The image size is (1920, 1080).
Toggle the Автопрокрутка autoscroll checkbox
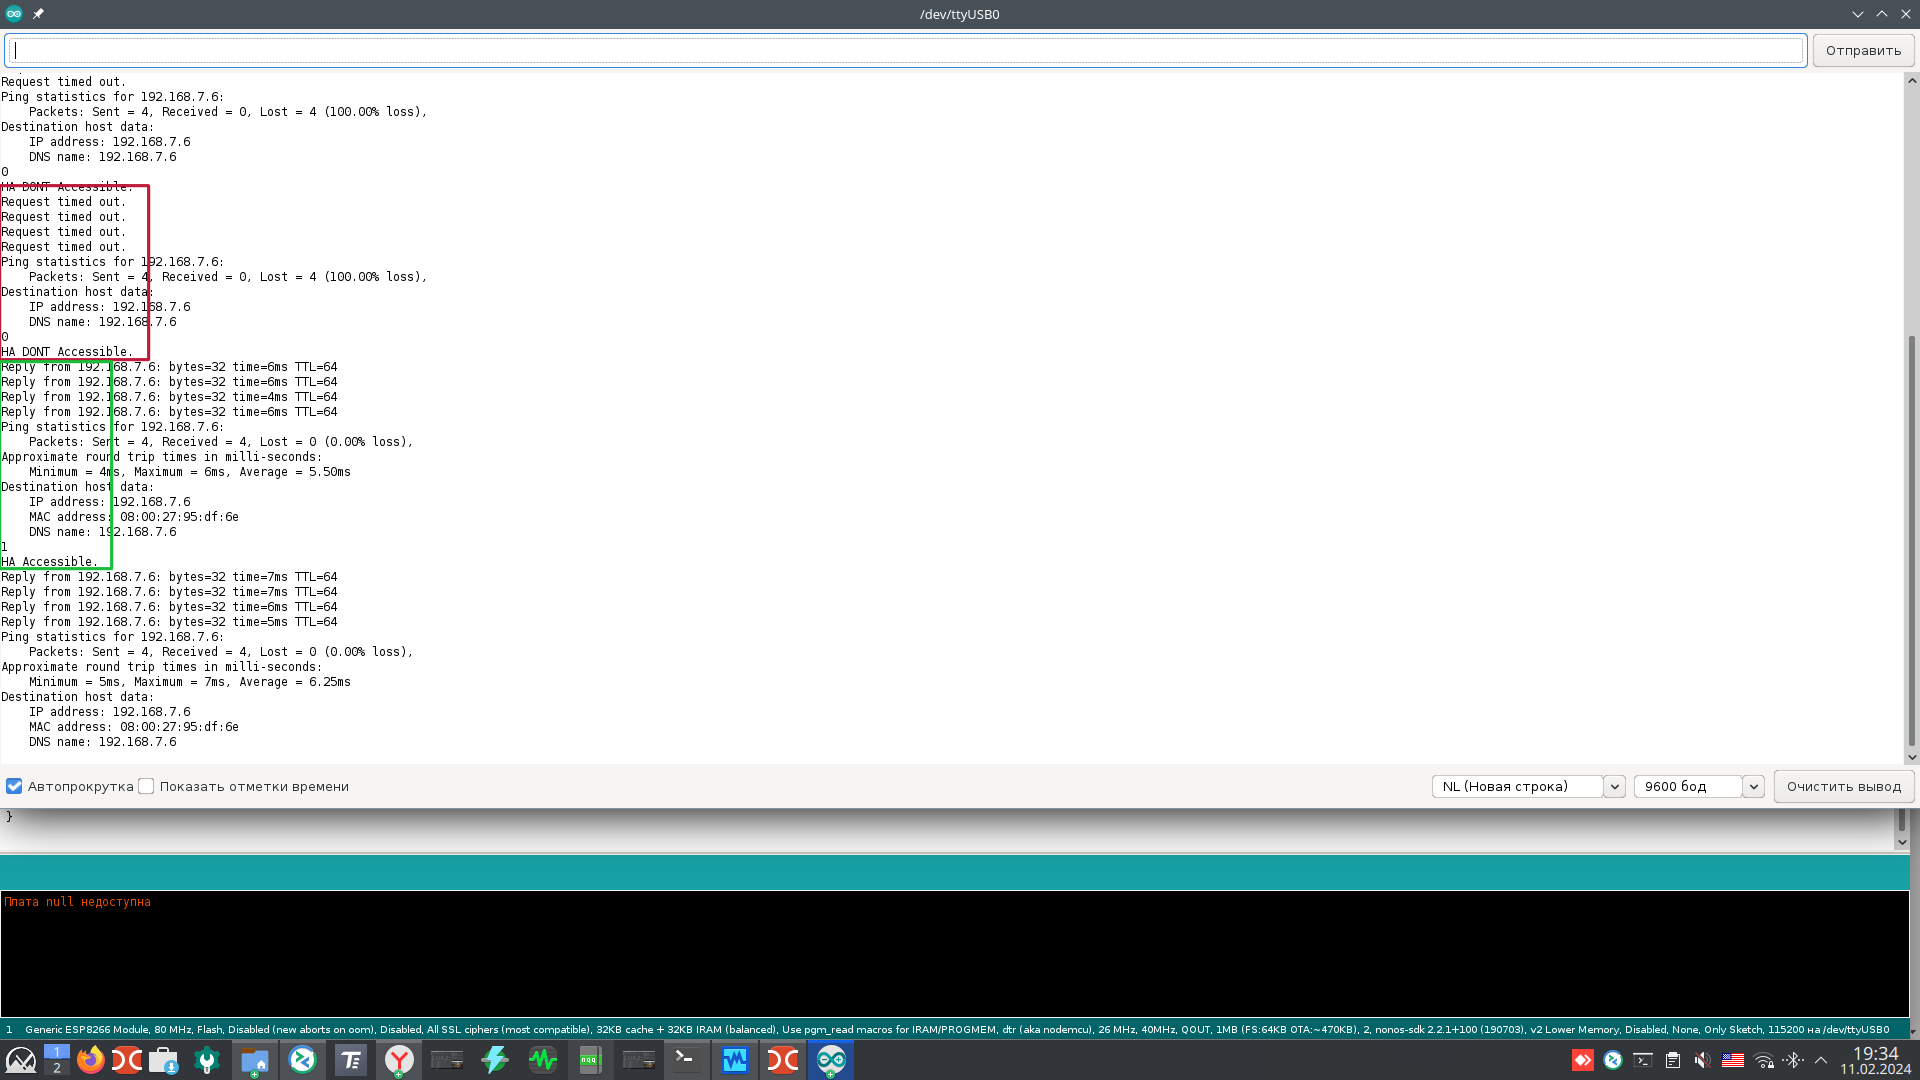pos(14,786)
